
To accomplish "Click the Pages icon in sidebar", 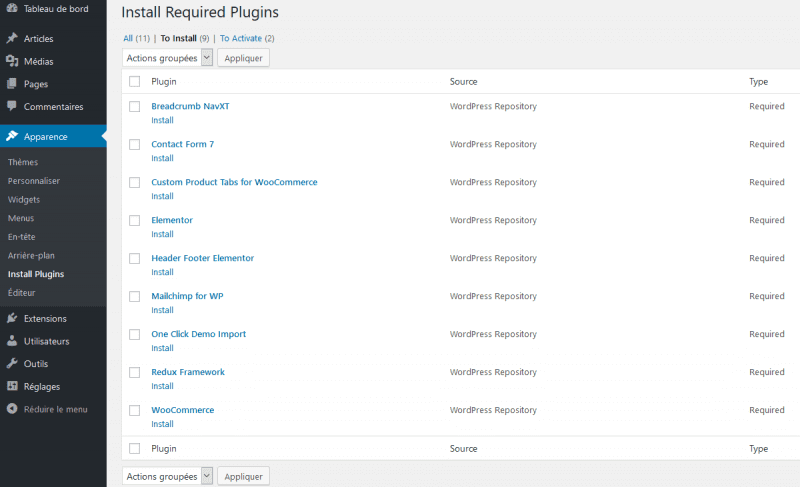I will coord(12,84).
